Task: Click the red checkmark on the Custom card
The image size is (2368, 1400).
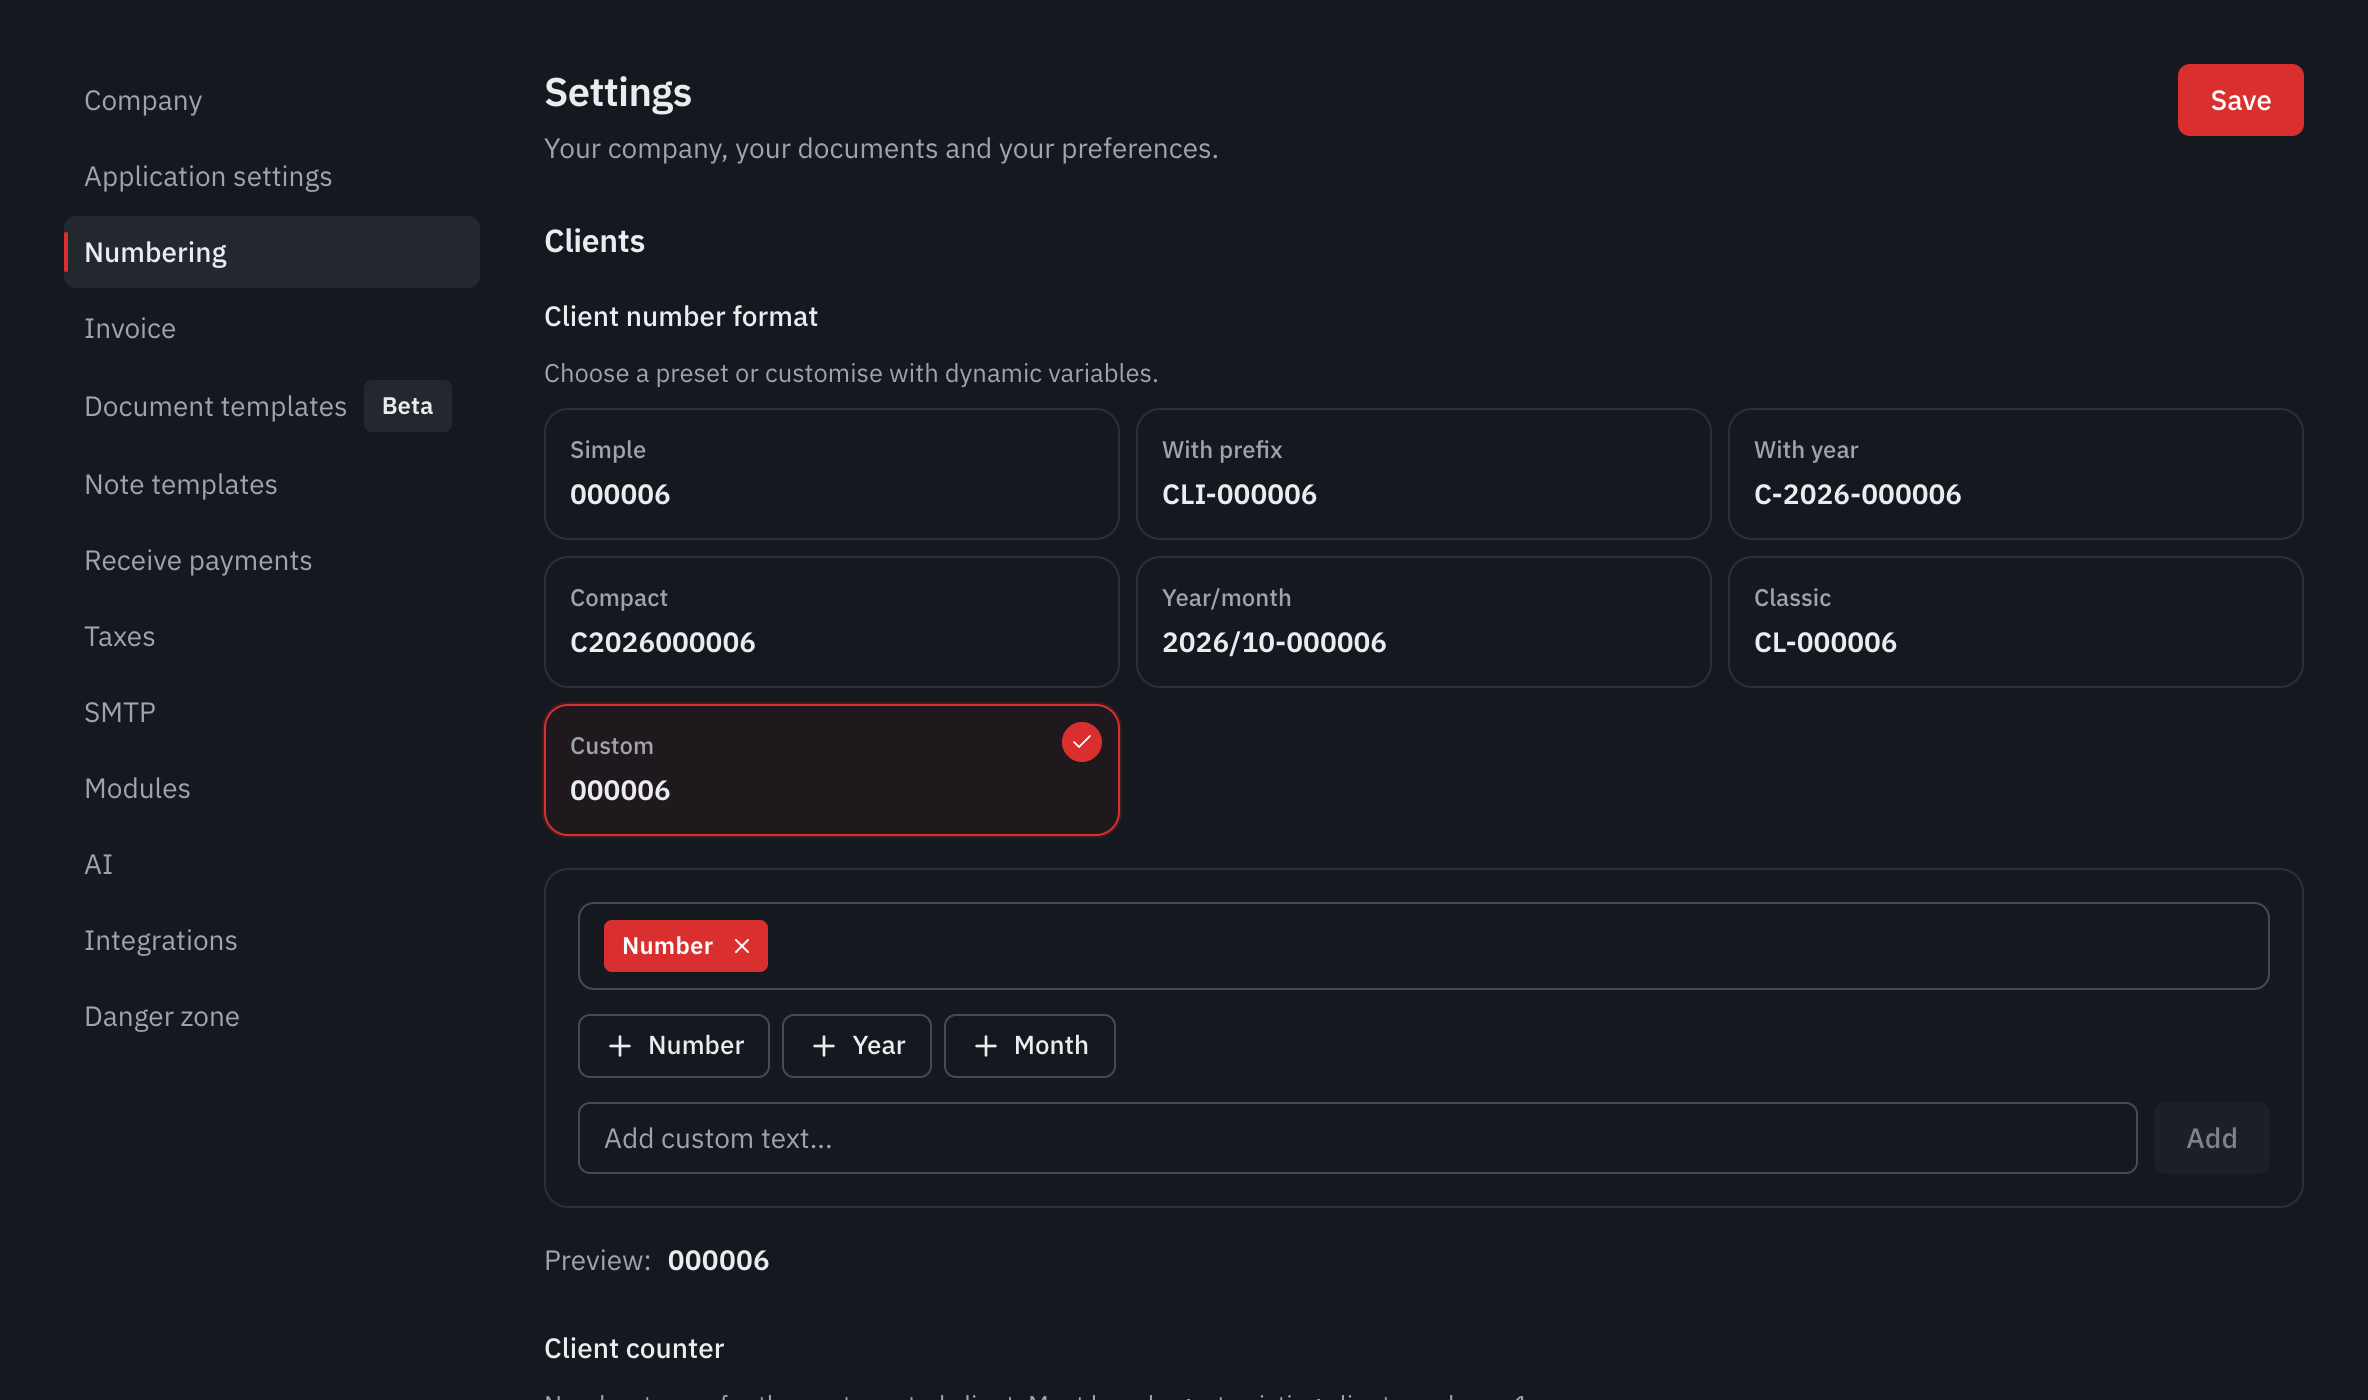Action: click(1081, 742)
